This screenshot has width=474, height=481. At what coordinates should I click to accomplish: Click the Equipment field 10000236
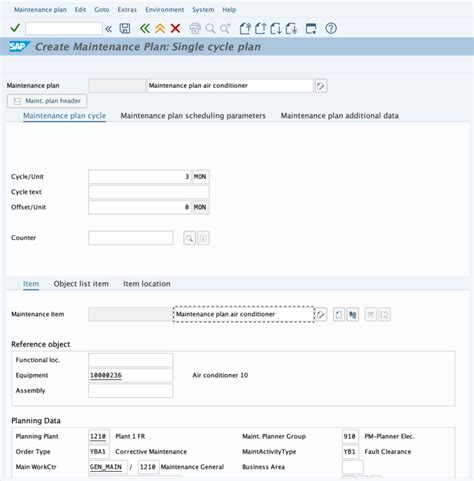[x=131, y=376]
